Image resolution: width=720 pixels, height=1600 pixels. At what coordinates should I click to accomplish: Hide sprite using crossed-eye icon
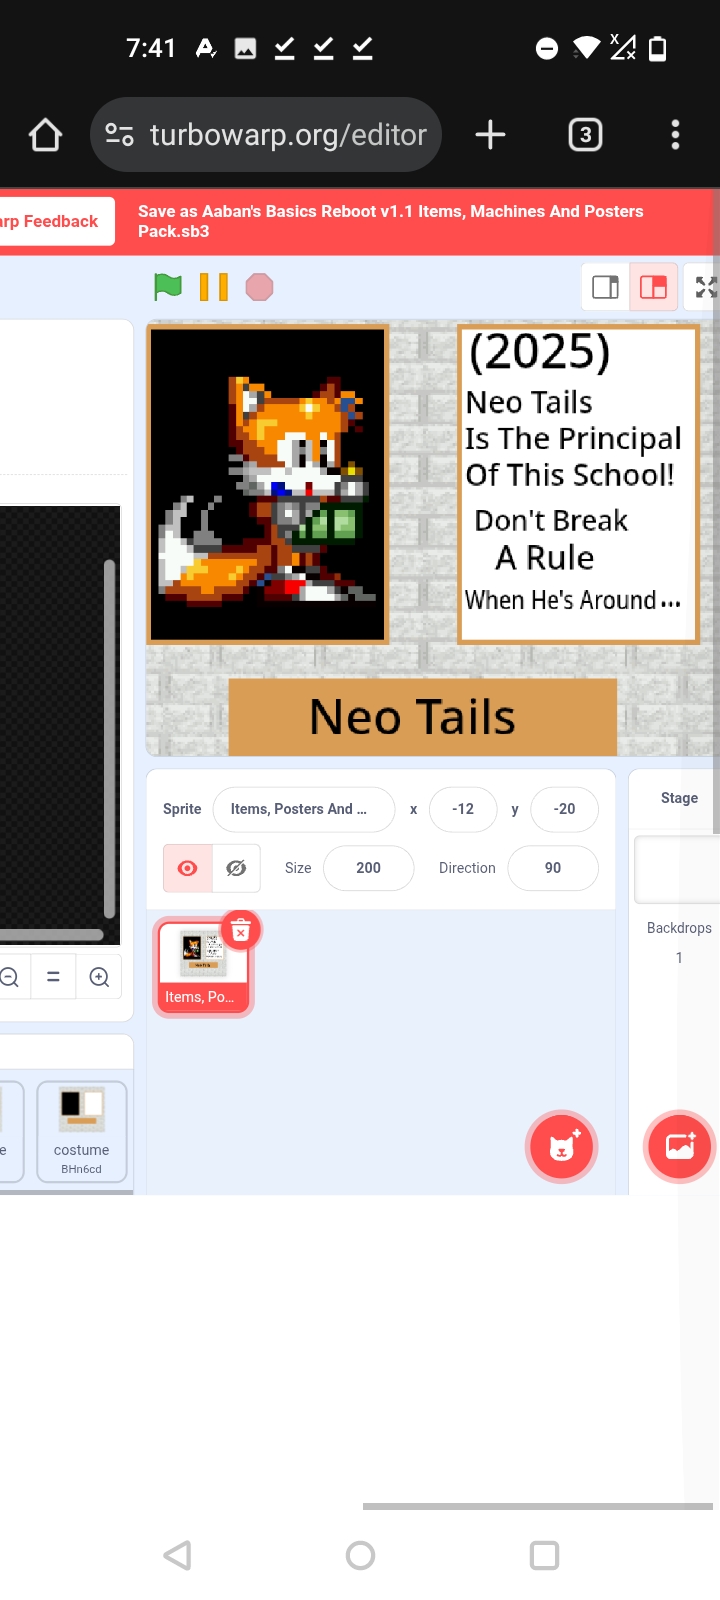point(236,868)
